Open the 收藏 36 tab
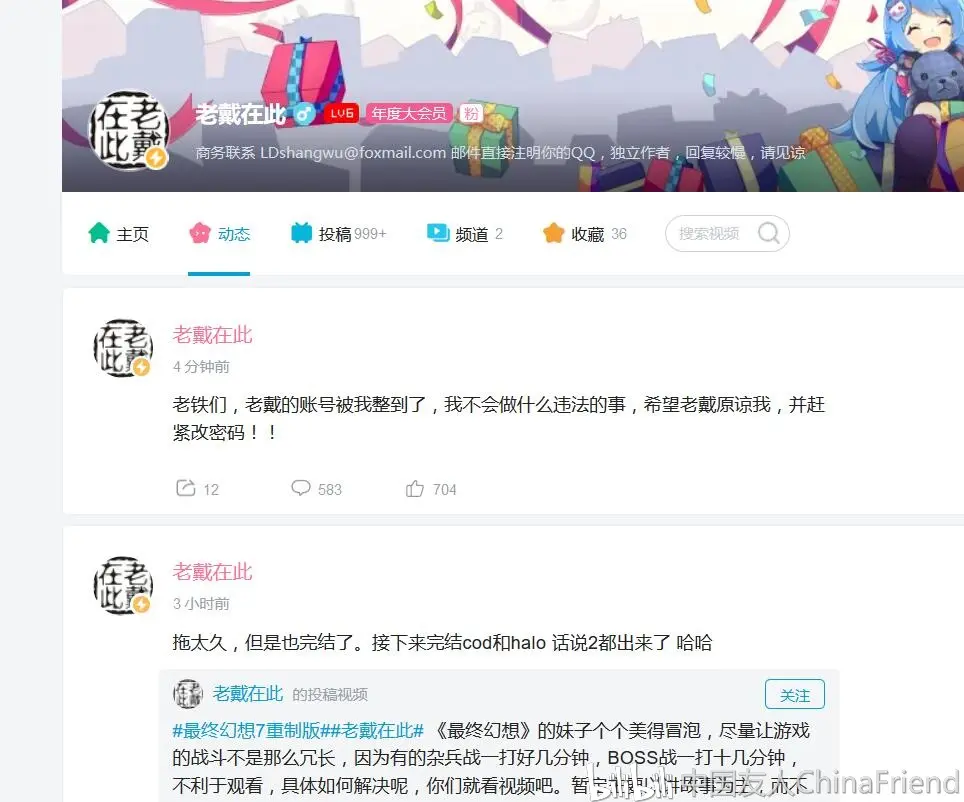 click(585, 234)
